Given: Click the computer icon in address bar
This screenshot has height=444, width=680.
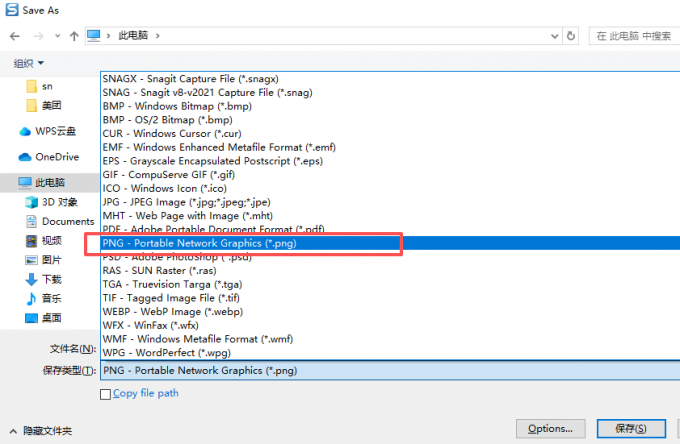Looking at the screenshot, I should point(94,35).
